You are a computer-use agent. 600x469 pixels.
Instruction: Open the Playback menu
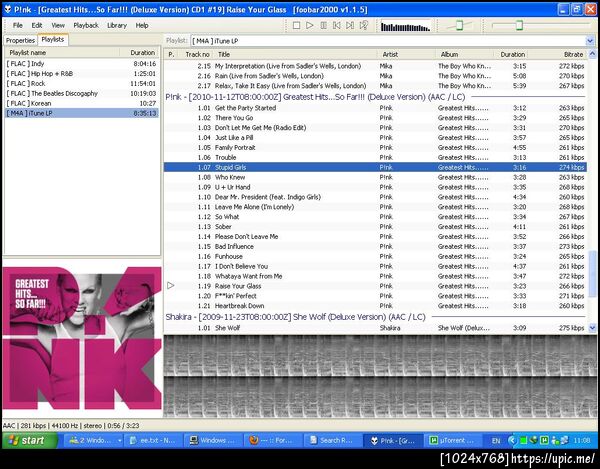(x=86, y=25)
